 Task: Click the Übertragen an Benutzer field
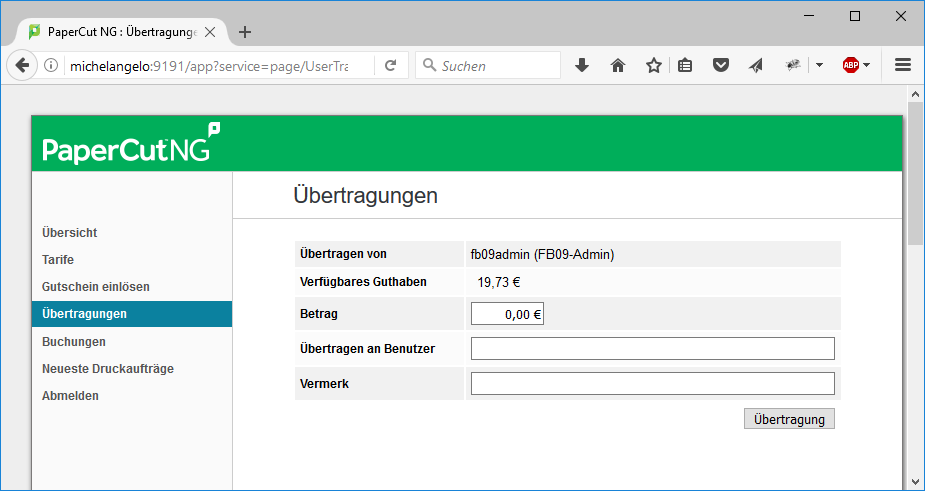(652, 349)
